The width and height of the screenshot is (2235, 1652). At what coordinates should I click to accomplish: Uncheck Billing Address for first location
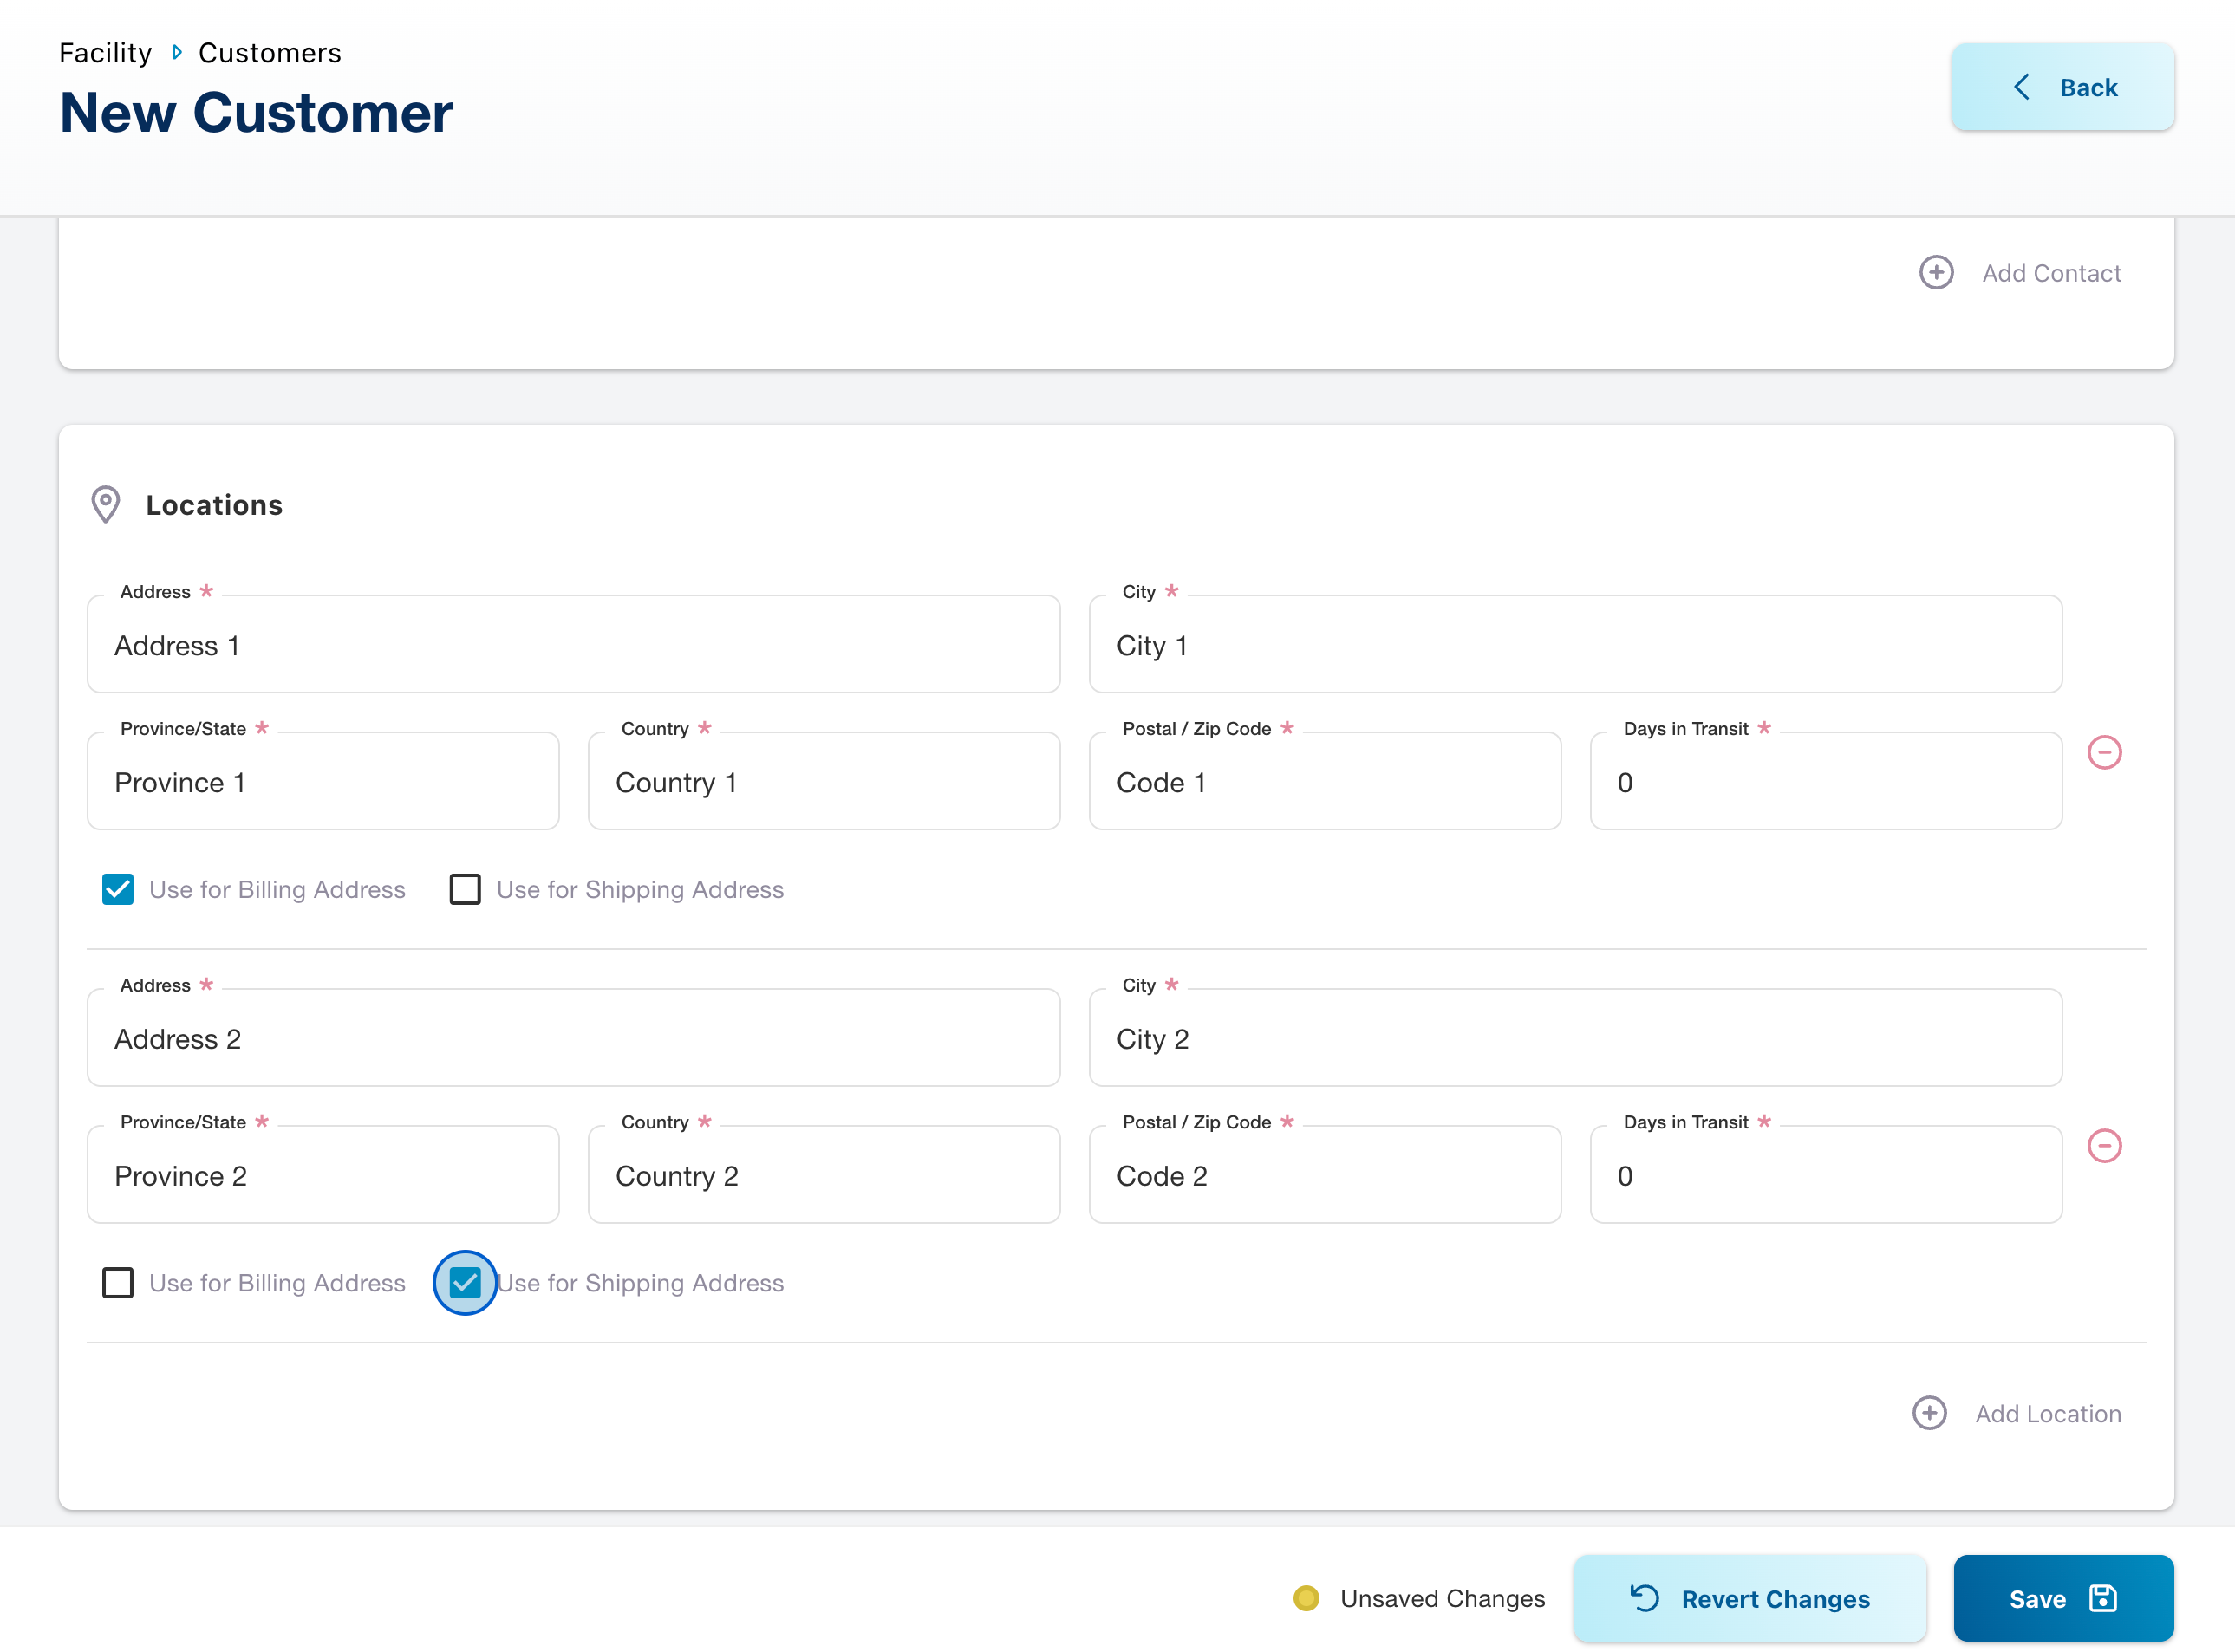(x=118, y=889)
